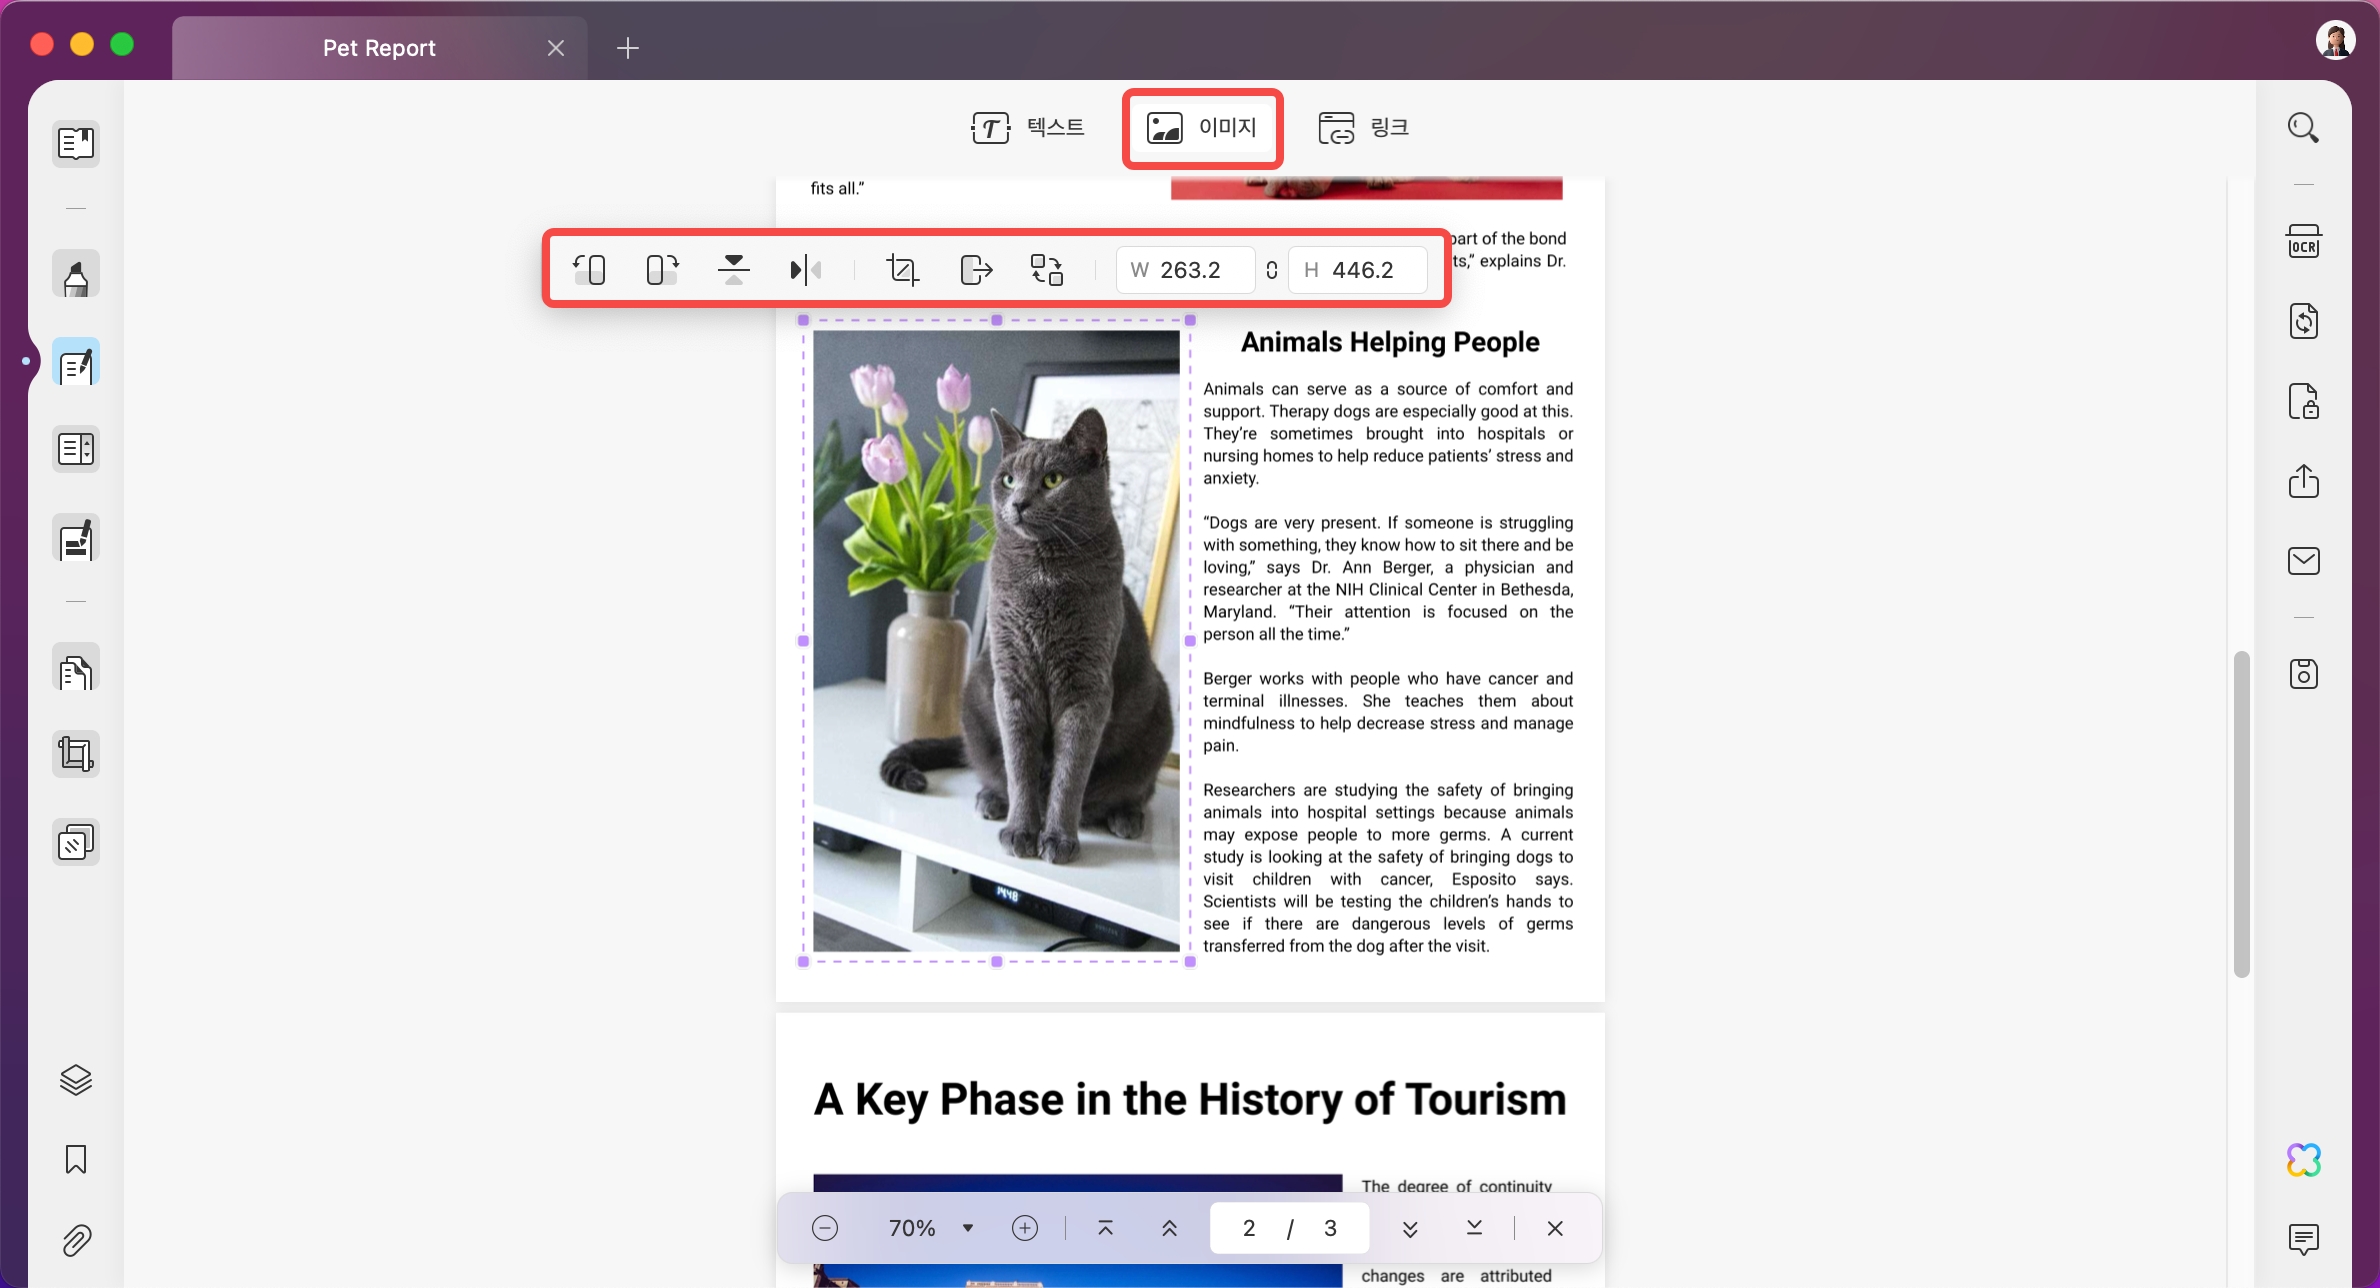Flip the image horizontally

(806, 270)
